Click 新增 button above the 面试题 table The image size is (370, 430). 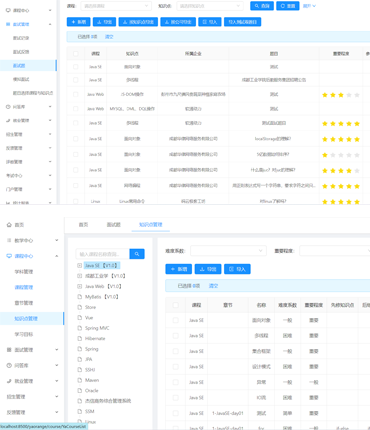(x=78, y=22)
